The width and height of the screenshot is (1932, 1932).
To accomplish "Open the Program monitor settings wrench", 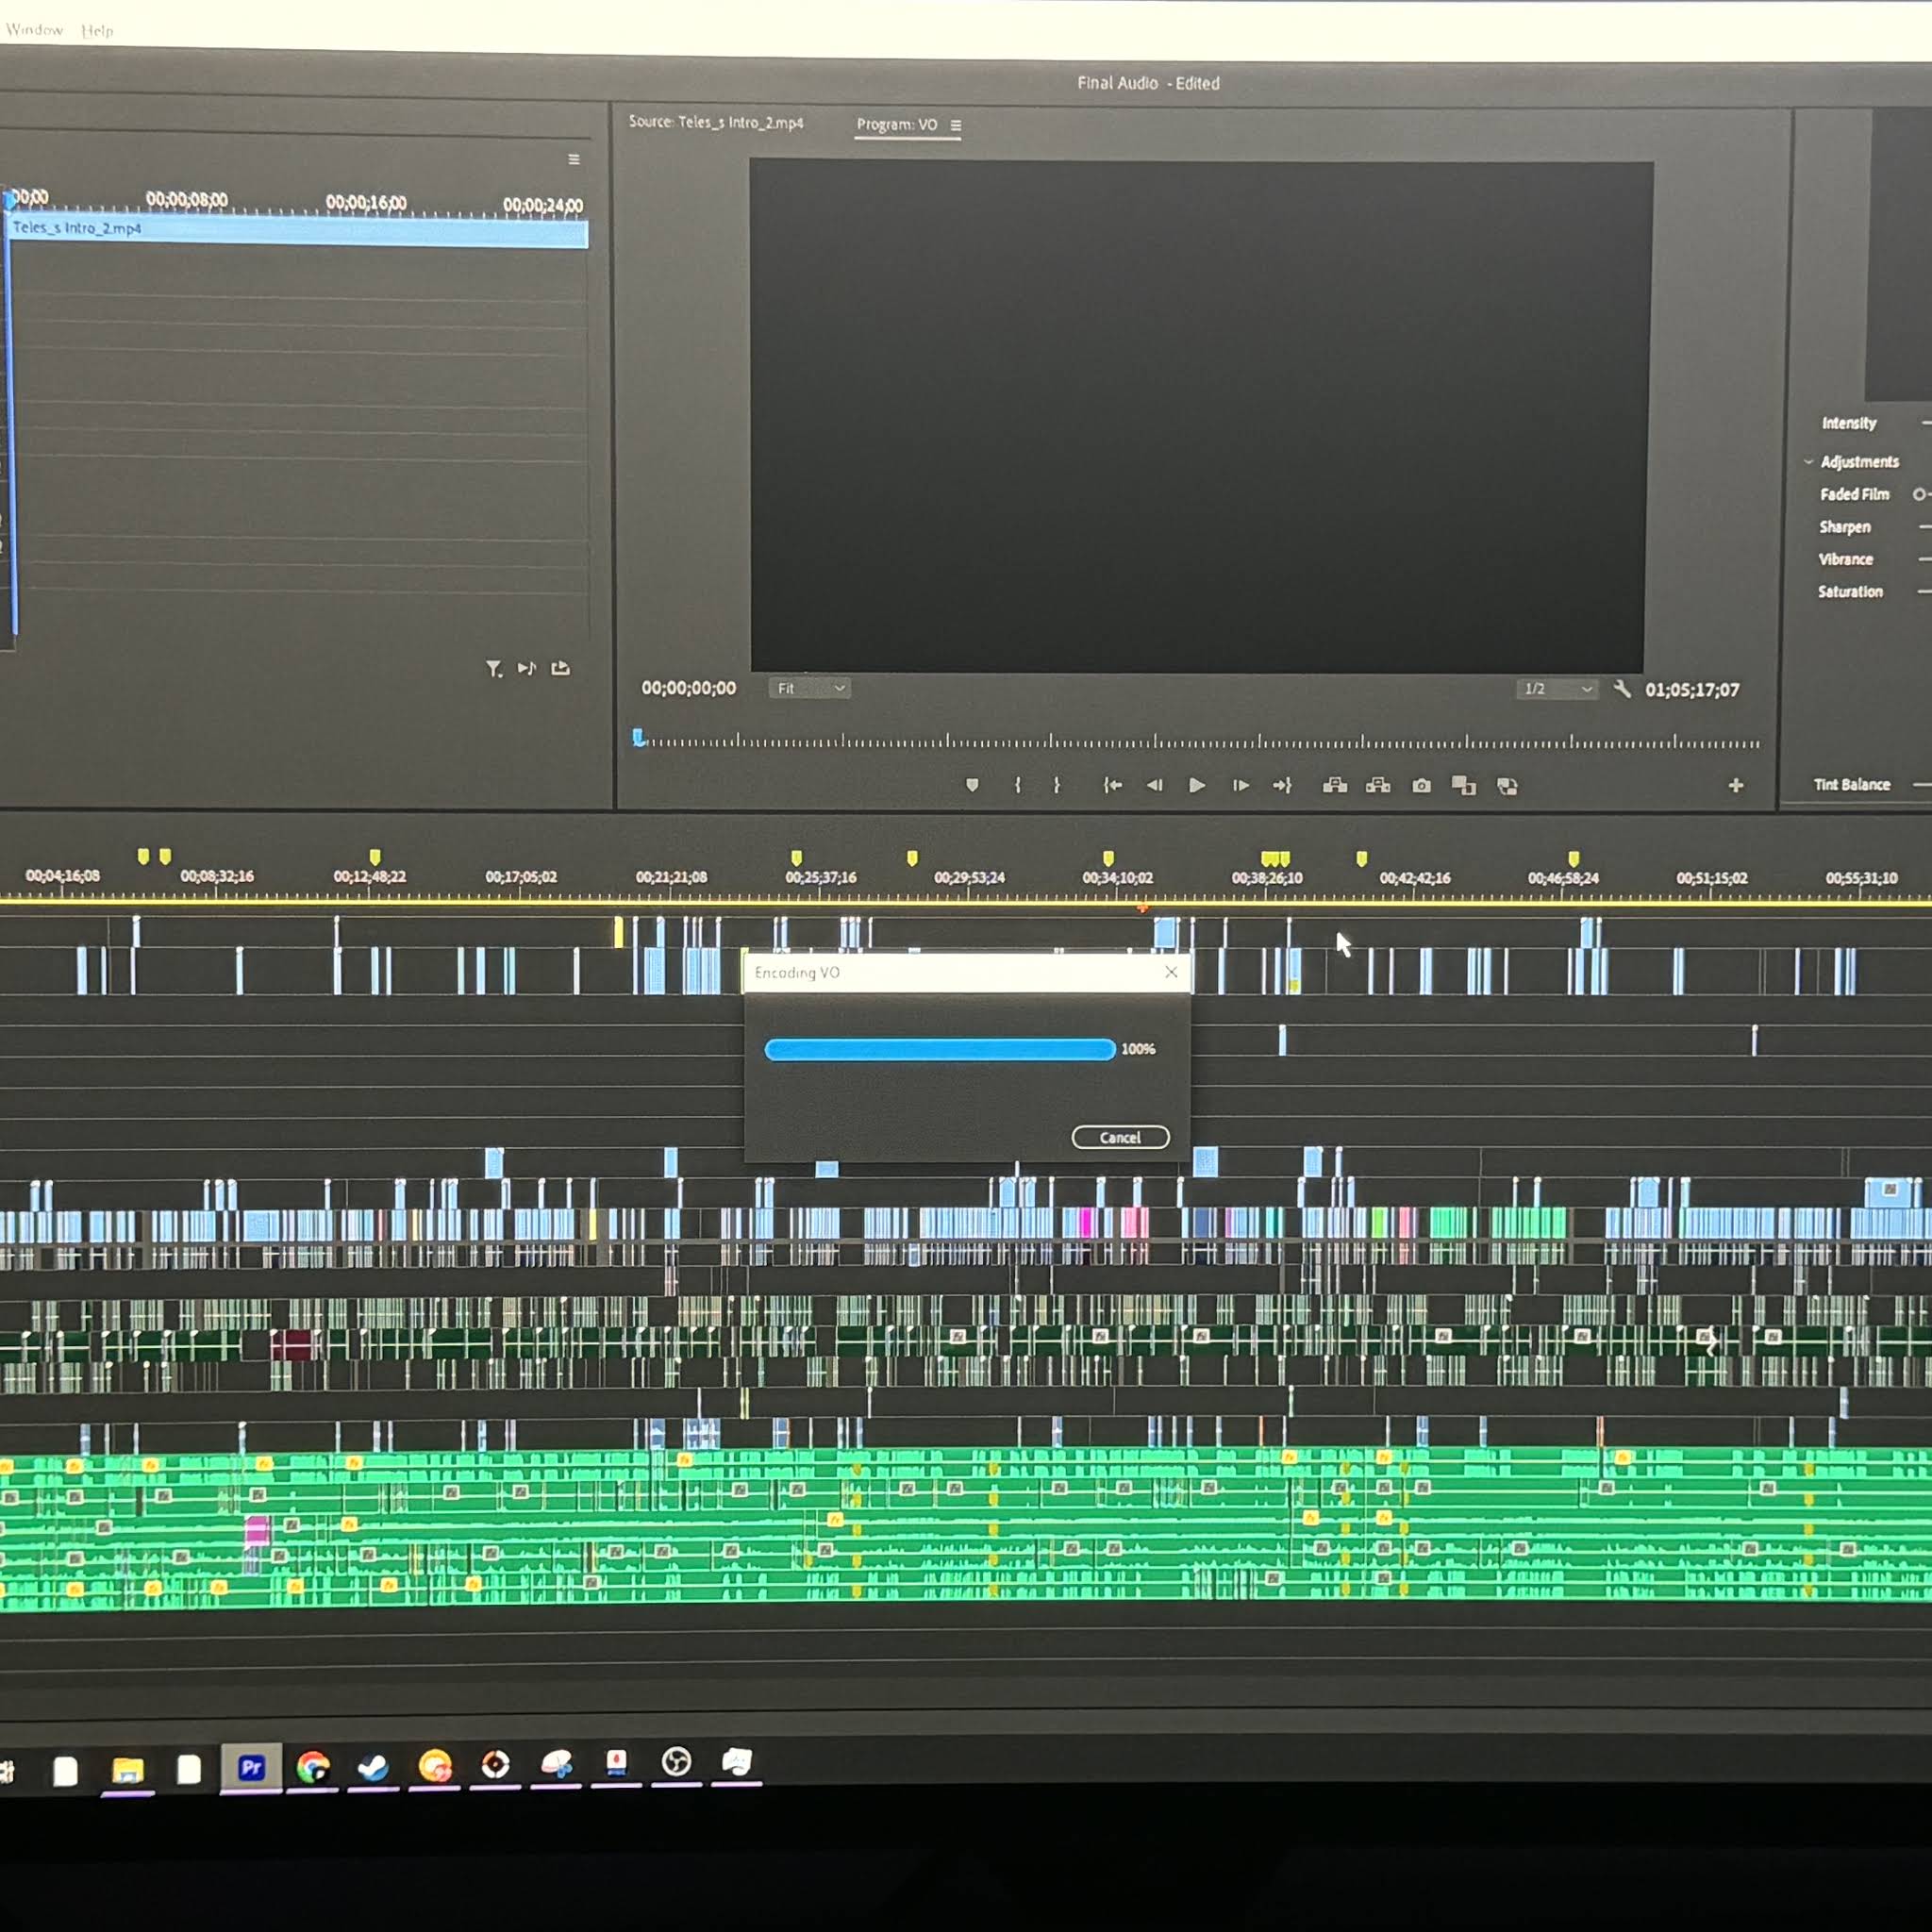I will pos(1622,689).
